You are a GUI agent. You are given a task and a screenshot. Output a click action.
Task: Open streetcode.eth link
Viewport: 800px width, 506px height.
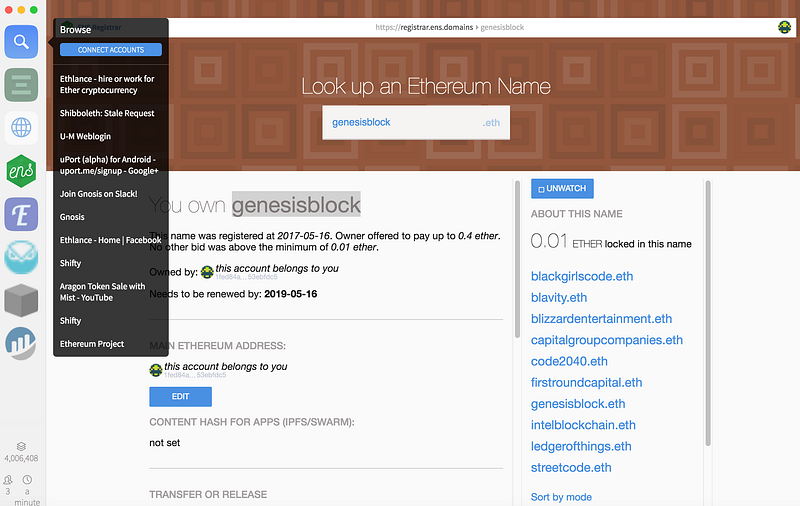[571, 468]
